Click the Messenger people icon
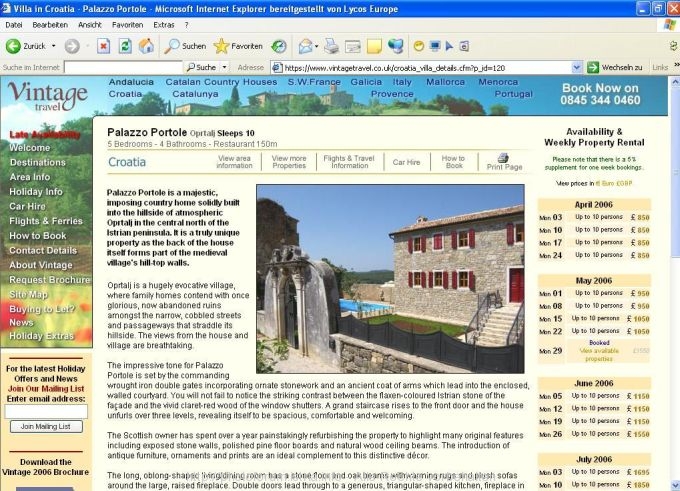This screenshot has width=680, height=491. point(396,46)
